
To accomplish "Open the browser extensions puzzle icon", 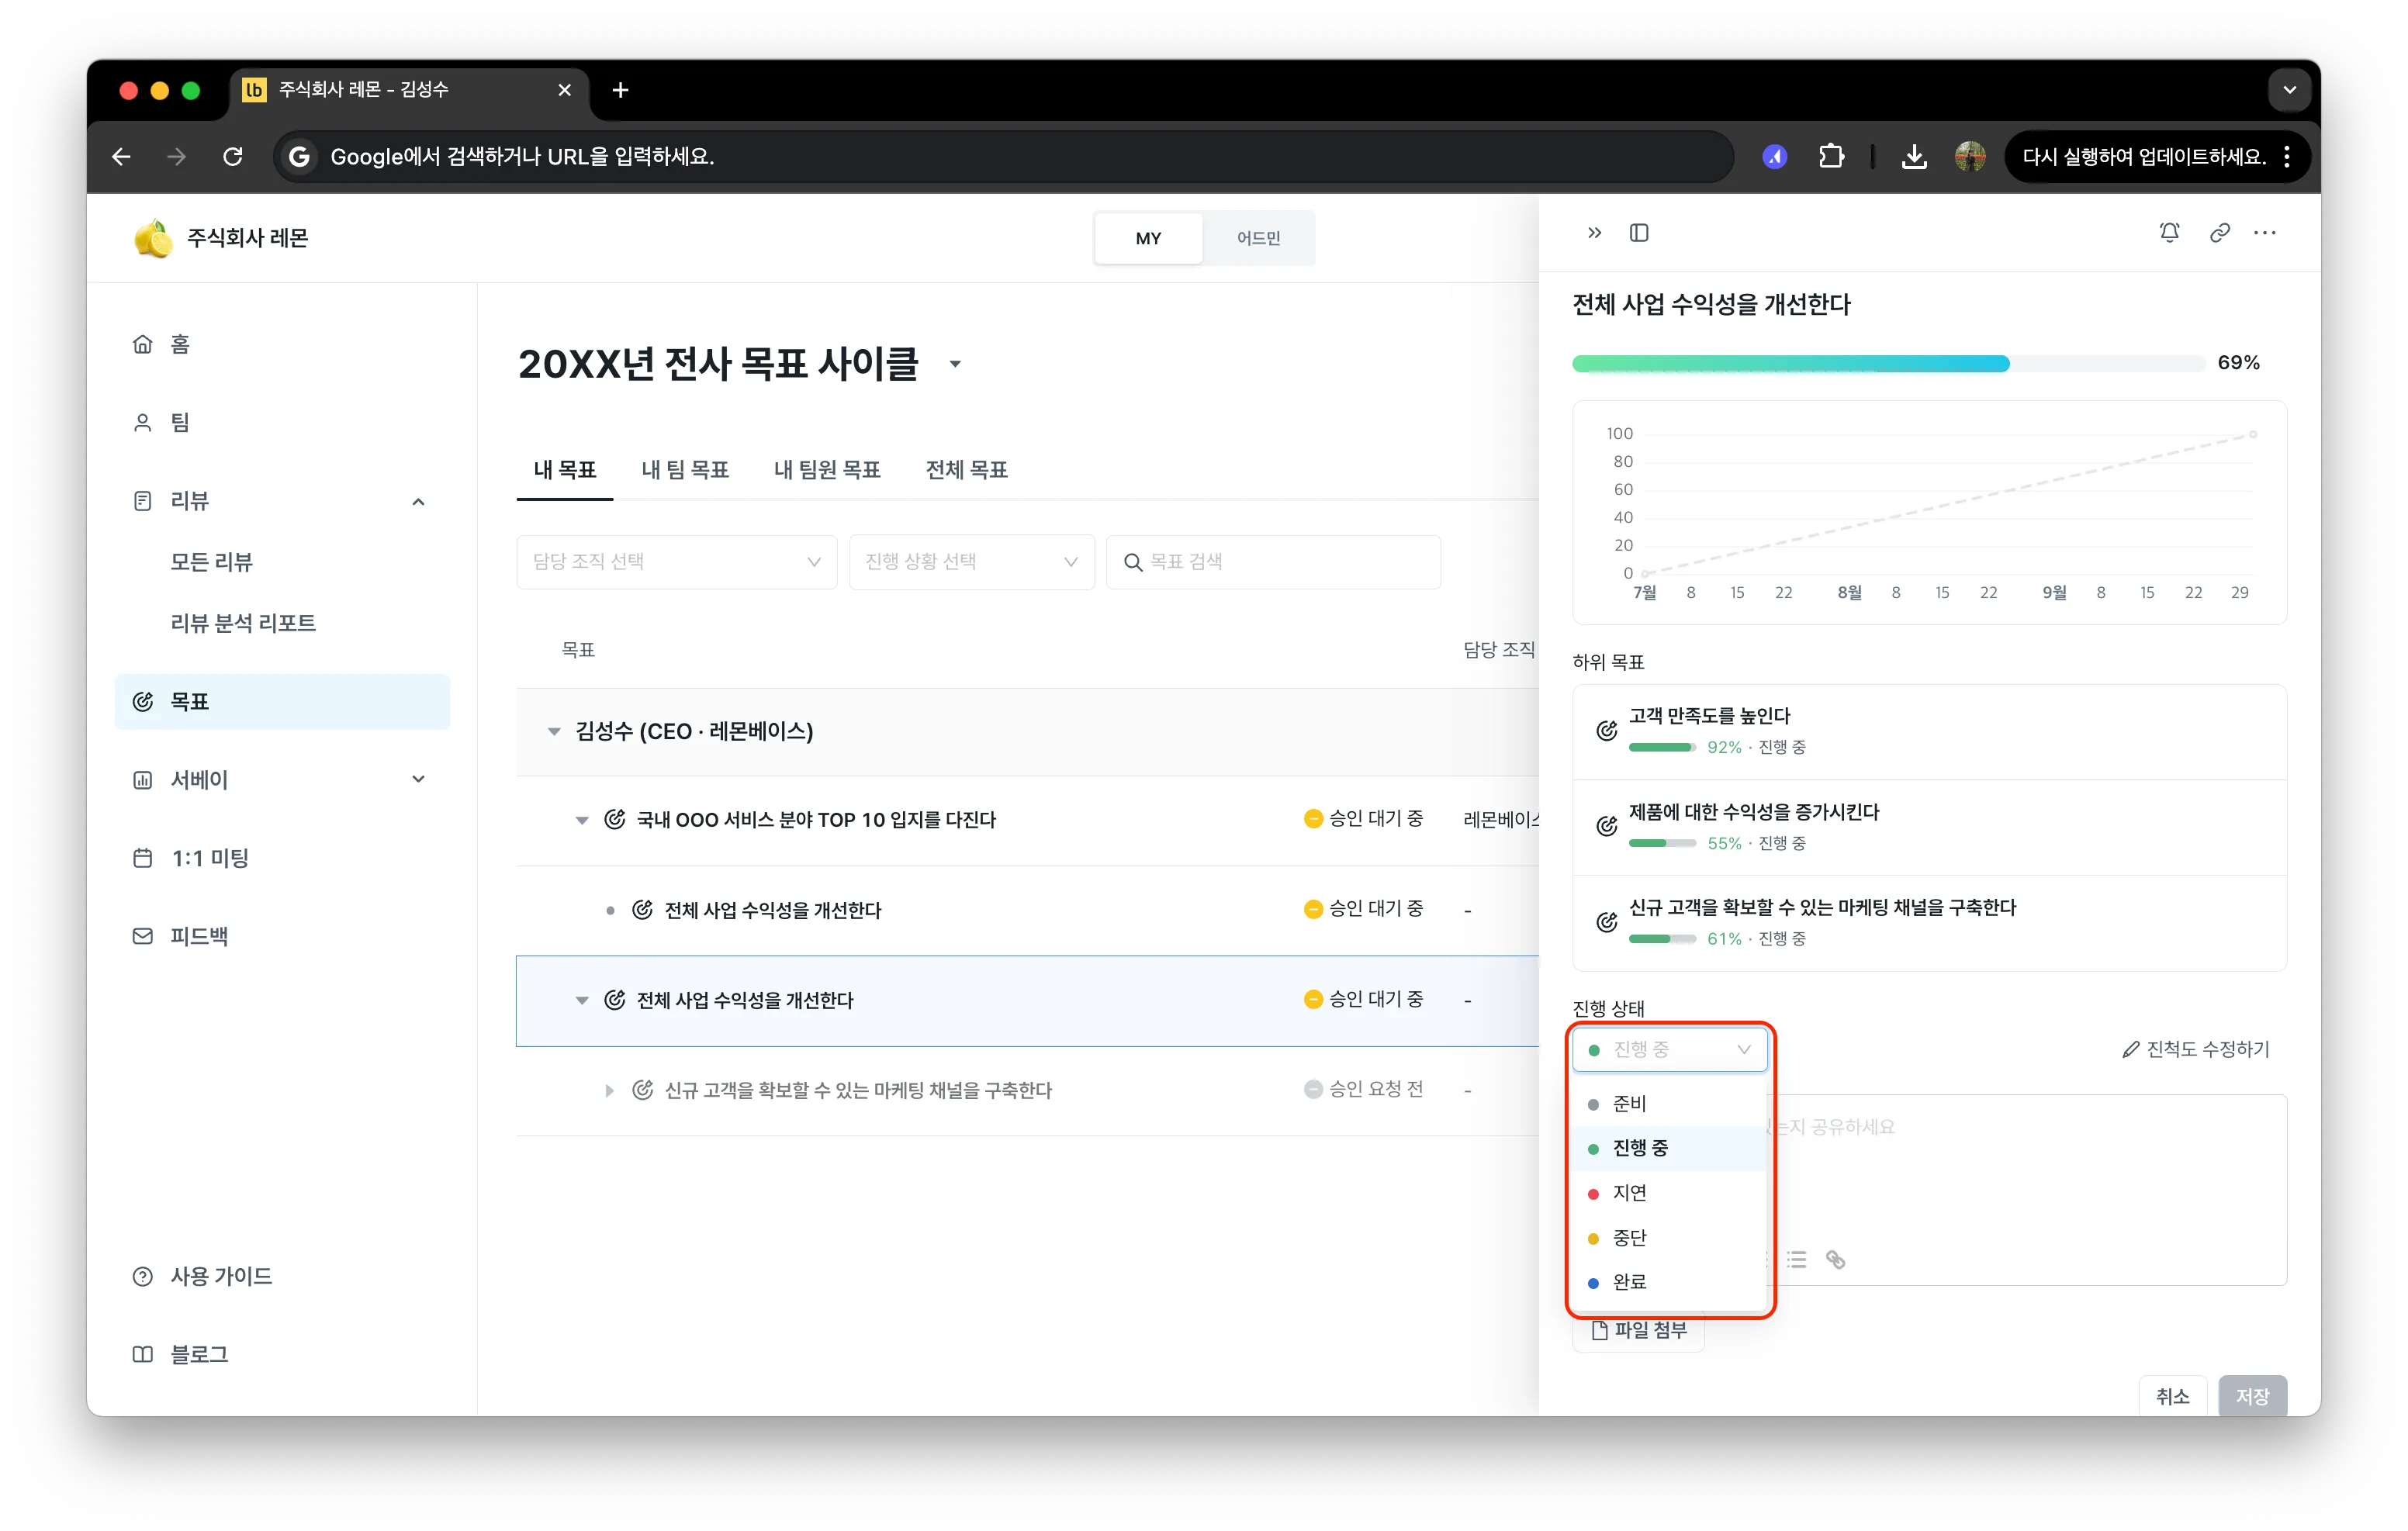I will tap(1831, 157).
